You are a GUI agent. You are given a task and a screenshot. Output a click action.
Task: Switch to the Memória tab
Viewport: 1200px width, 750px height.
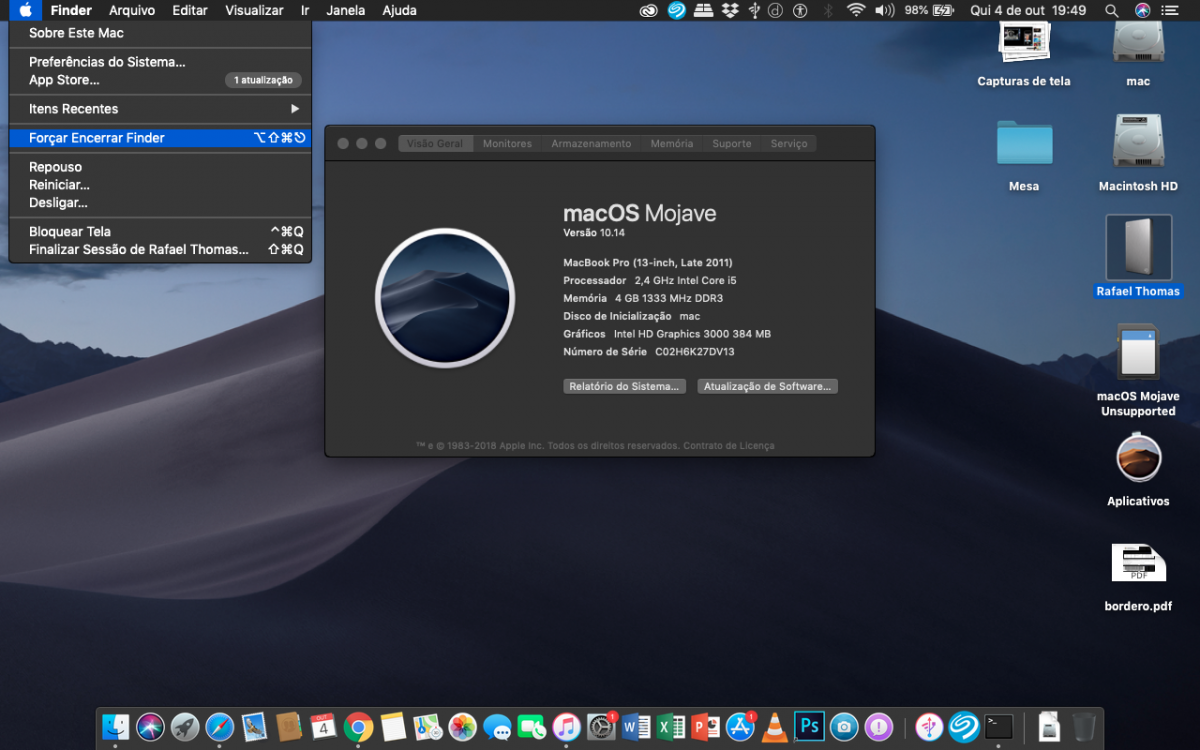coord(671,144)
